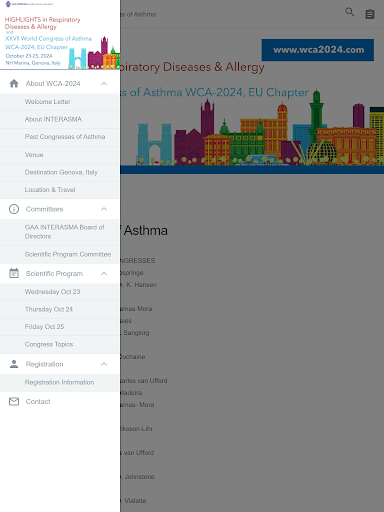The width and height of the screenshot is (384, 512).
Task: Open the Welcome Letter page
Action: [x=60, y=102]
